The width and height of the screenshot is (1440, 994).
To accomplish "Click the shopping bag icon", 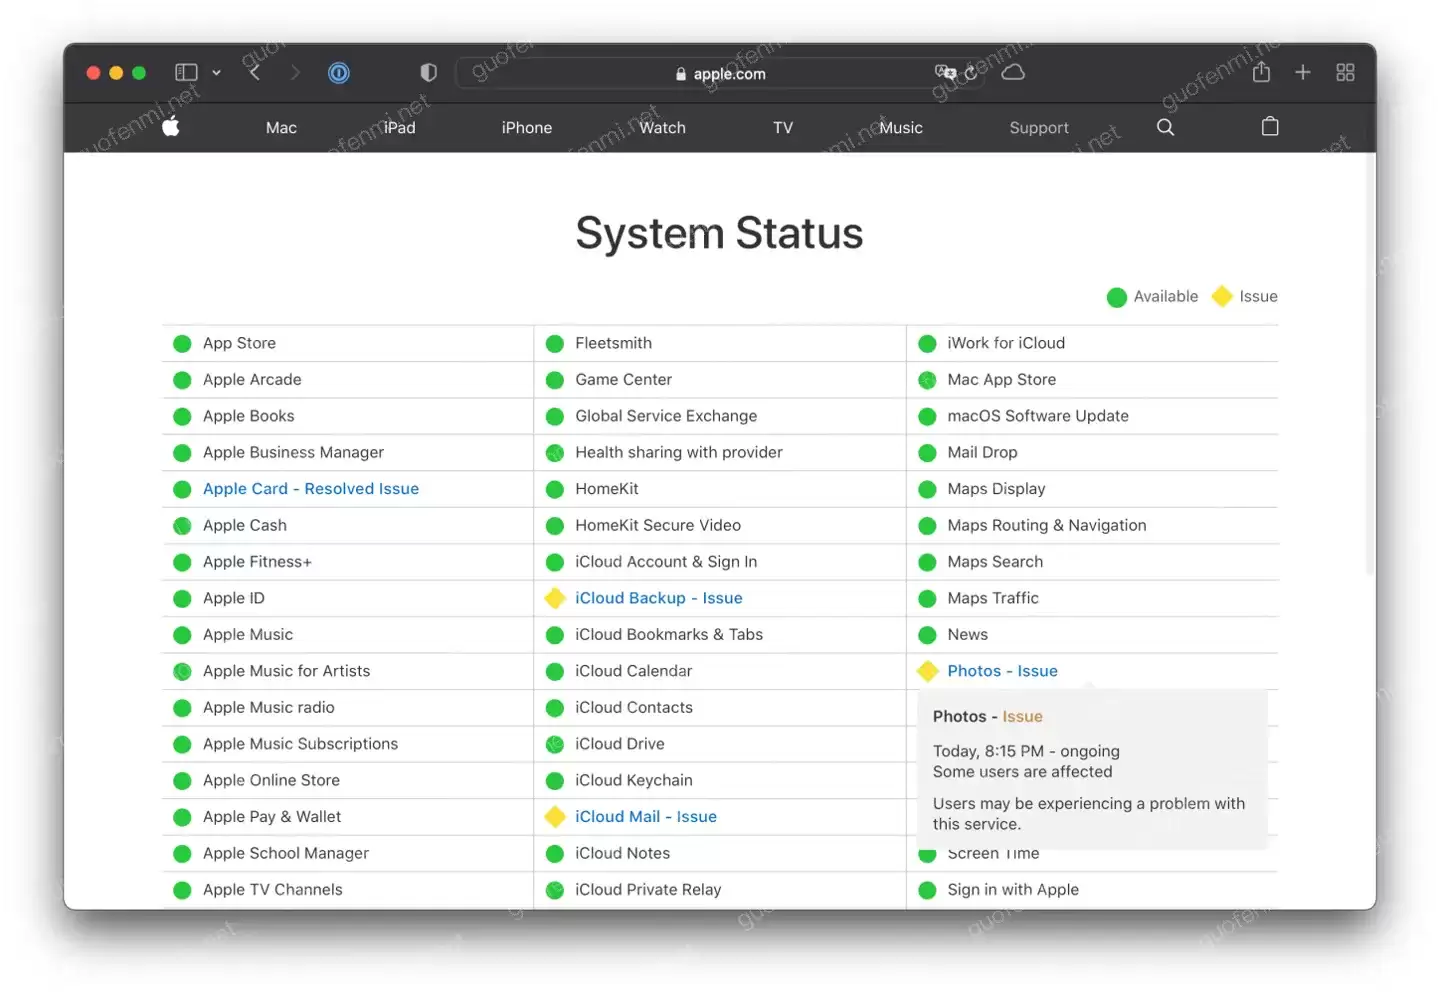I will pos(1270,127).
